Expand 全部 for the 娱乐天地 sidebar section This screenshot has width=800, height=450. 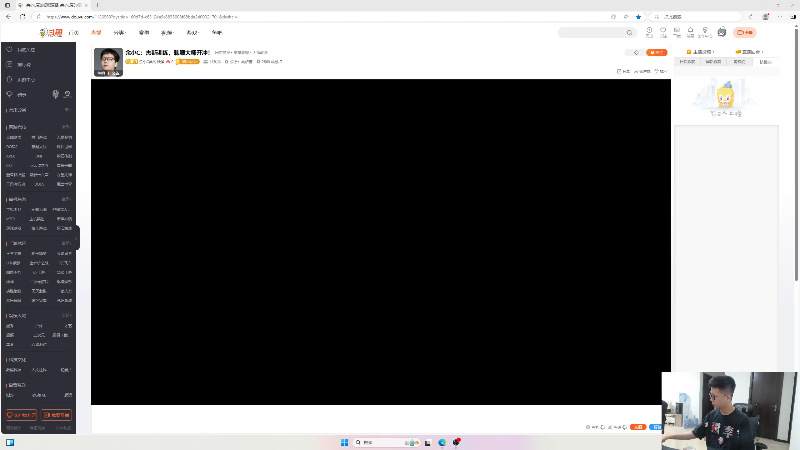pyautogui.click(x=66, y=316)
